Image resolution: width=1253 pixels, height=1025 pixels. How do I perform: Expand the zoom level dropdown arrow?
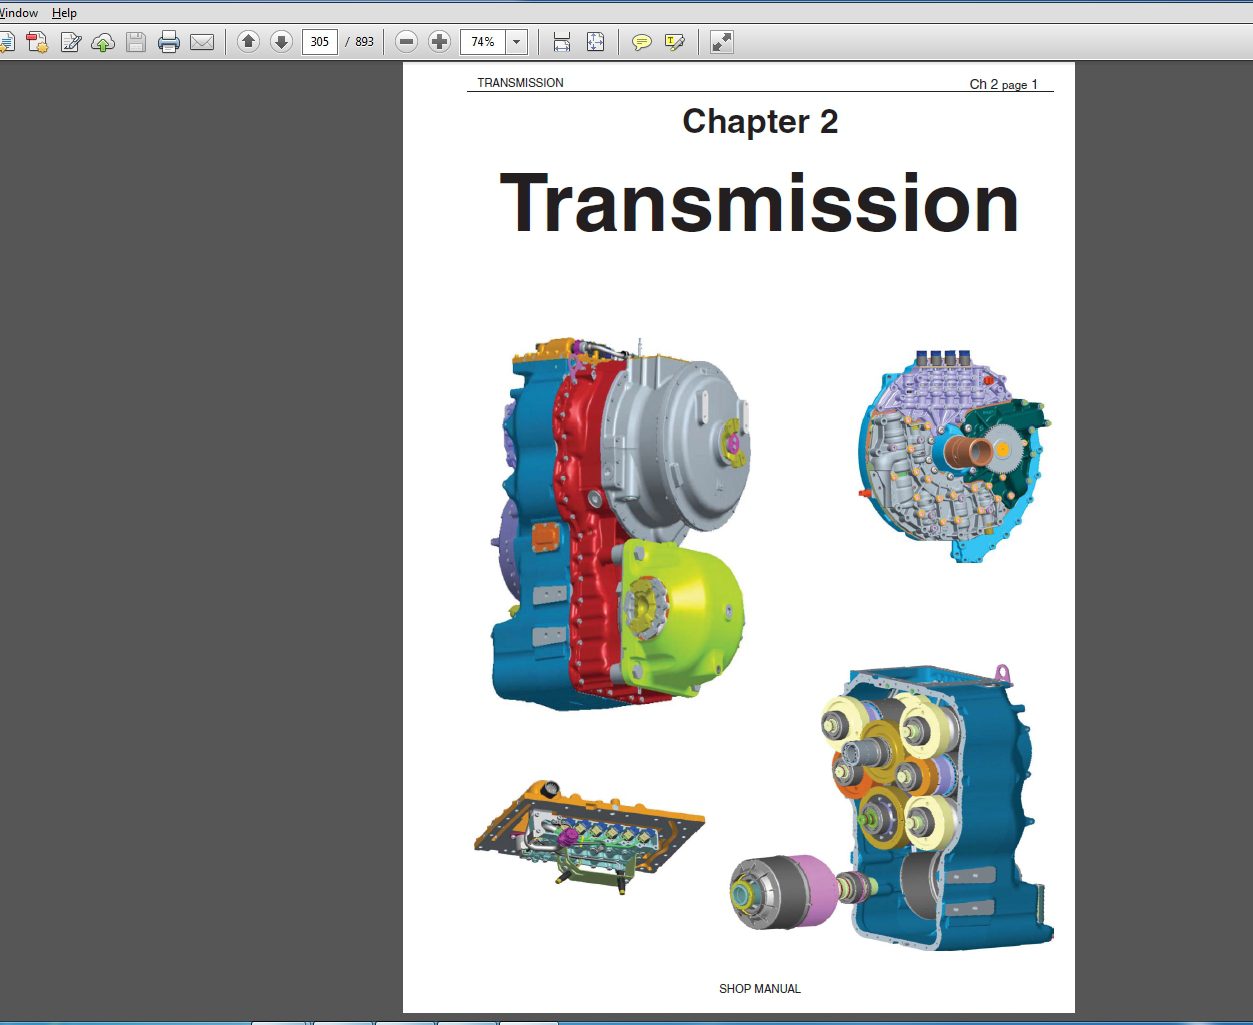517,42
